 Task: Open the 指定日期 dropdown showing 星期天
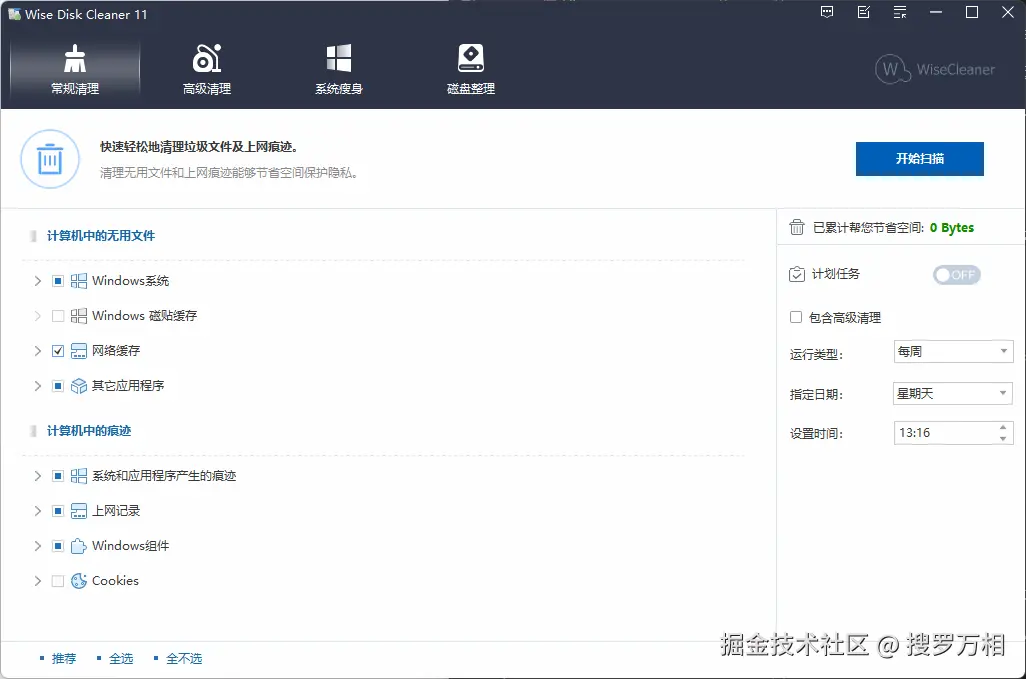[953, 393]
